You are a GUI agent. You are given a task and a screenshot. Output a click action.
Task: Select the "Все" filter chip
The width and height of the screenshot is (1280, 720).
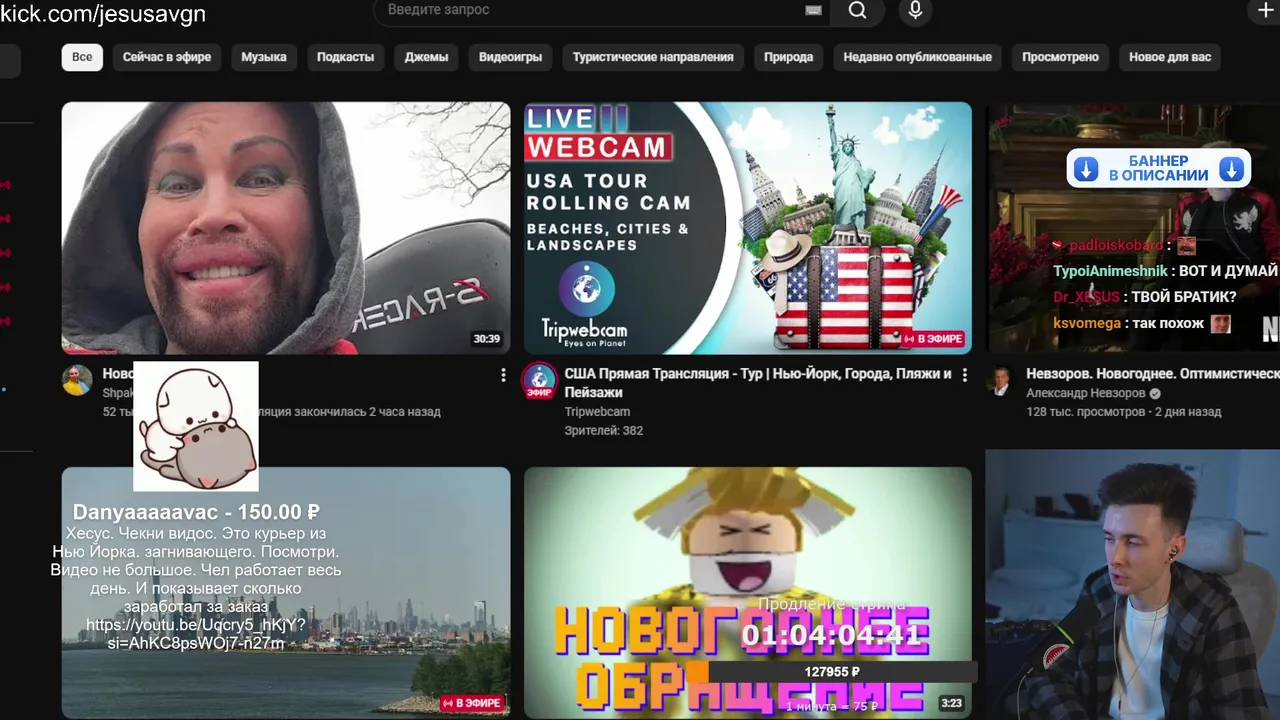tap(82, 57)
